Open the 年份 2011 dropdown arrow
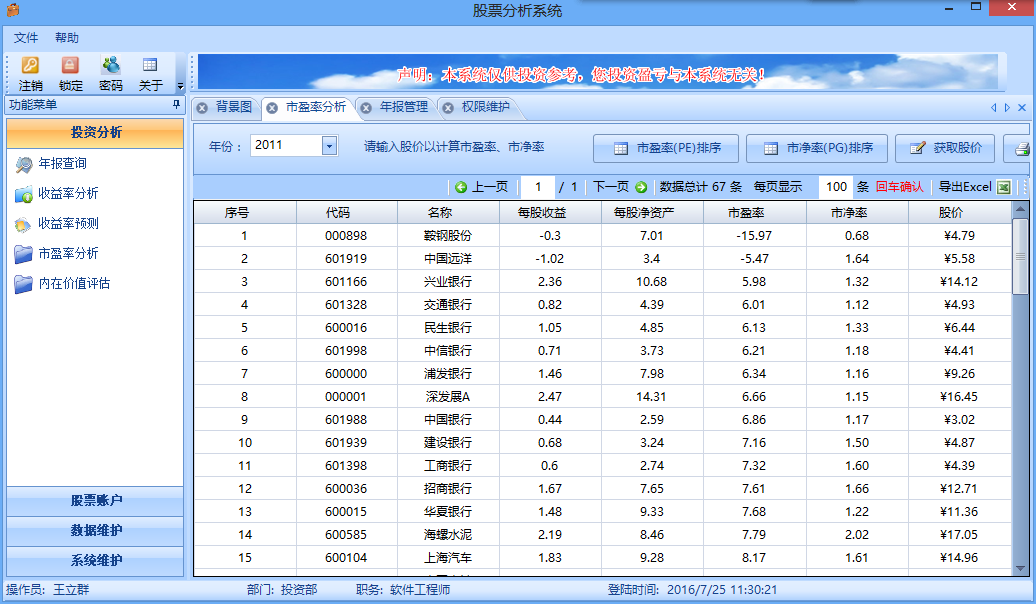 [x=329, y=145]
